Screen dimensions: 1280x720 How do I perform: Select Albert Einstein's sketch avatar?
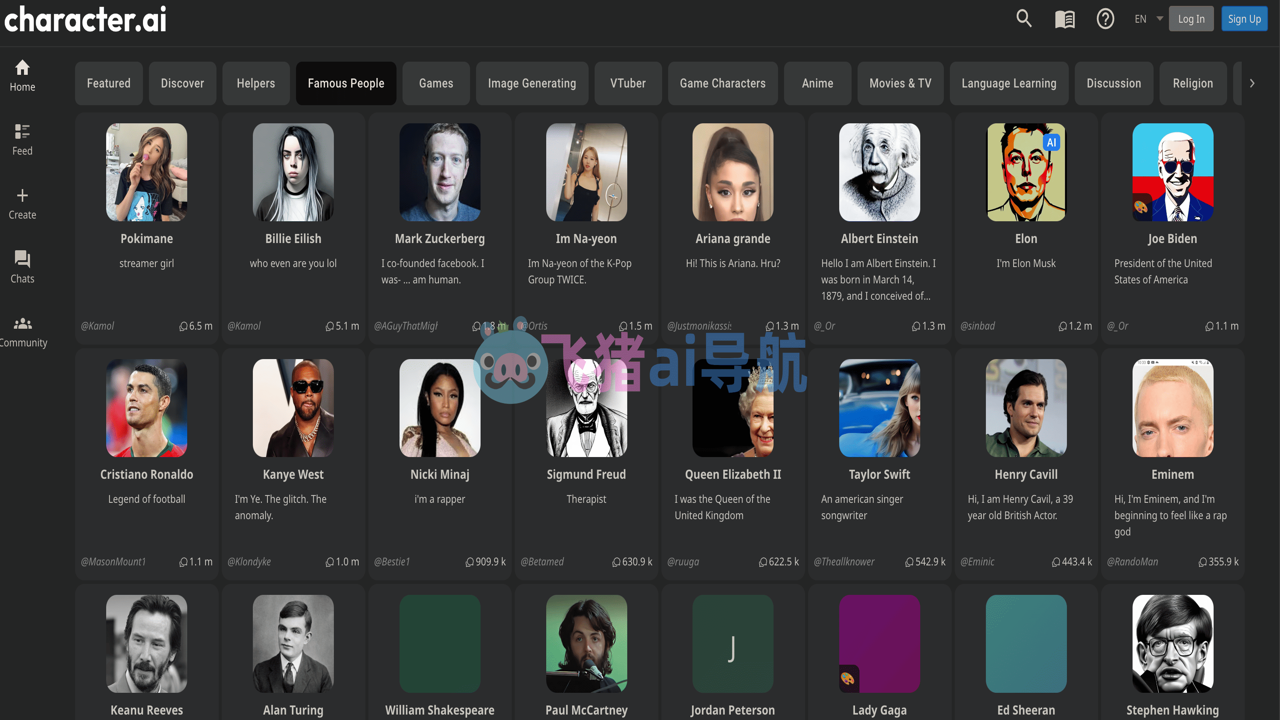click(x=880, y=172)
